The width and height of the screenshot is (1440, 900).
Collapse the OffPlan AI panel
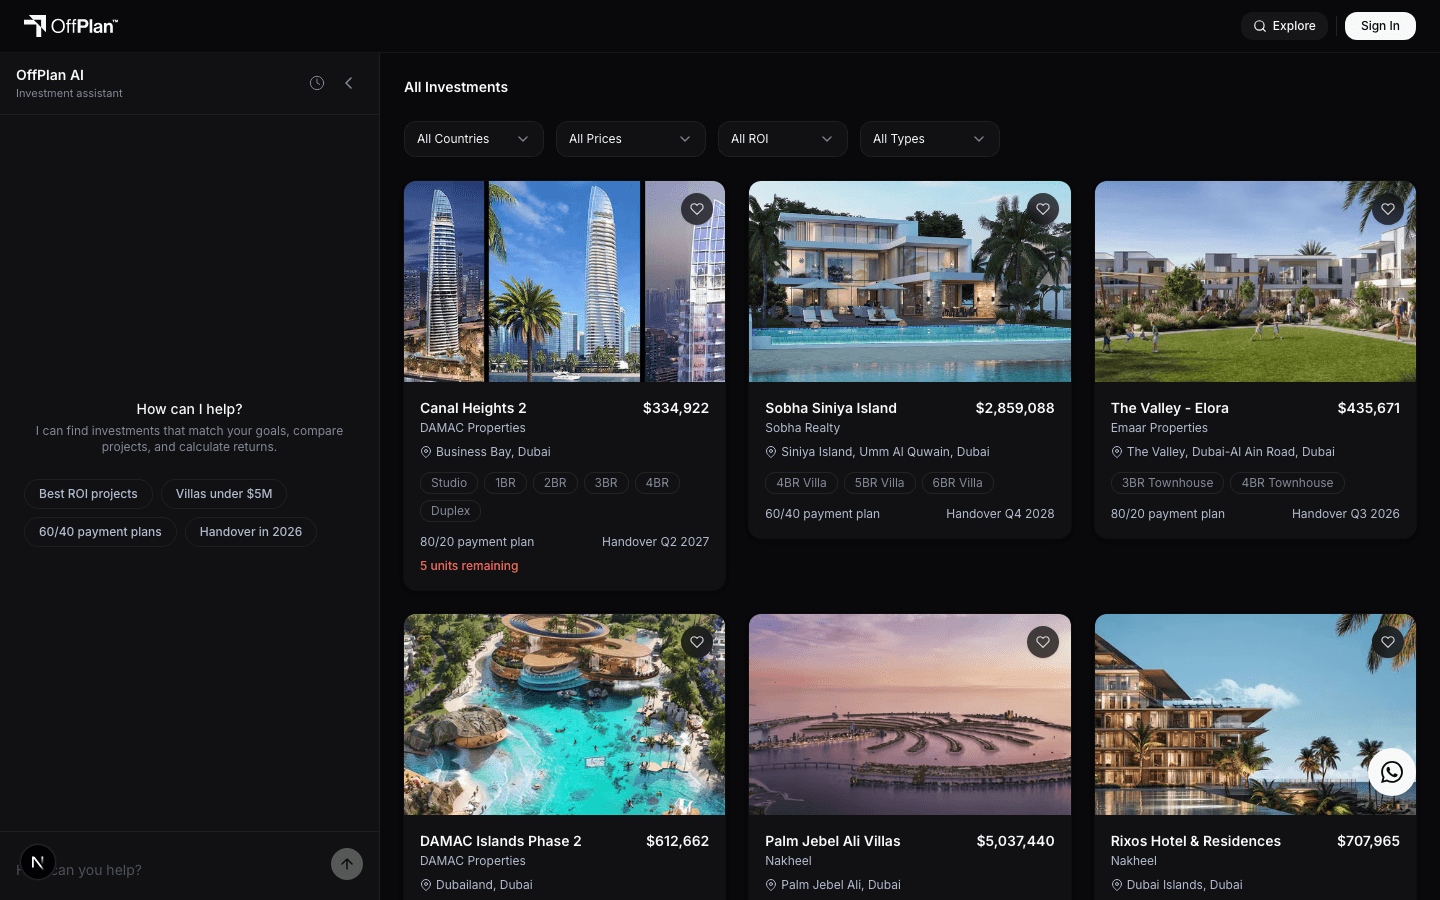pyautogui.click(x=349, y=83)
